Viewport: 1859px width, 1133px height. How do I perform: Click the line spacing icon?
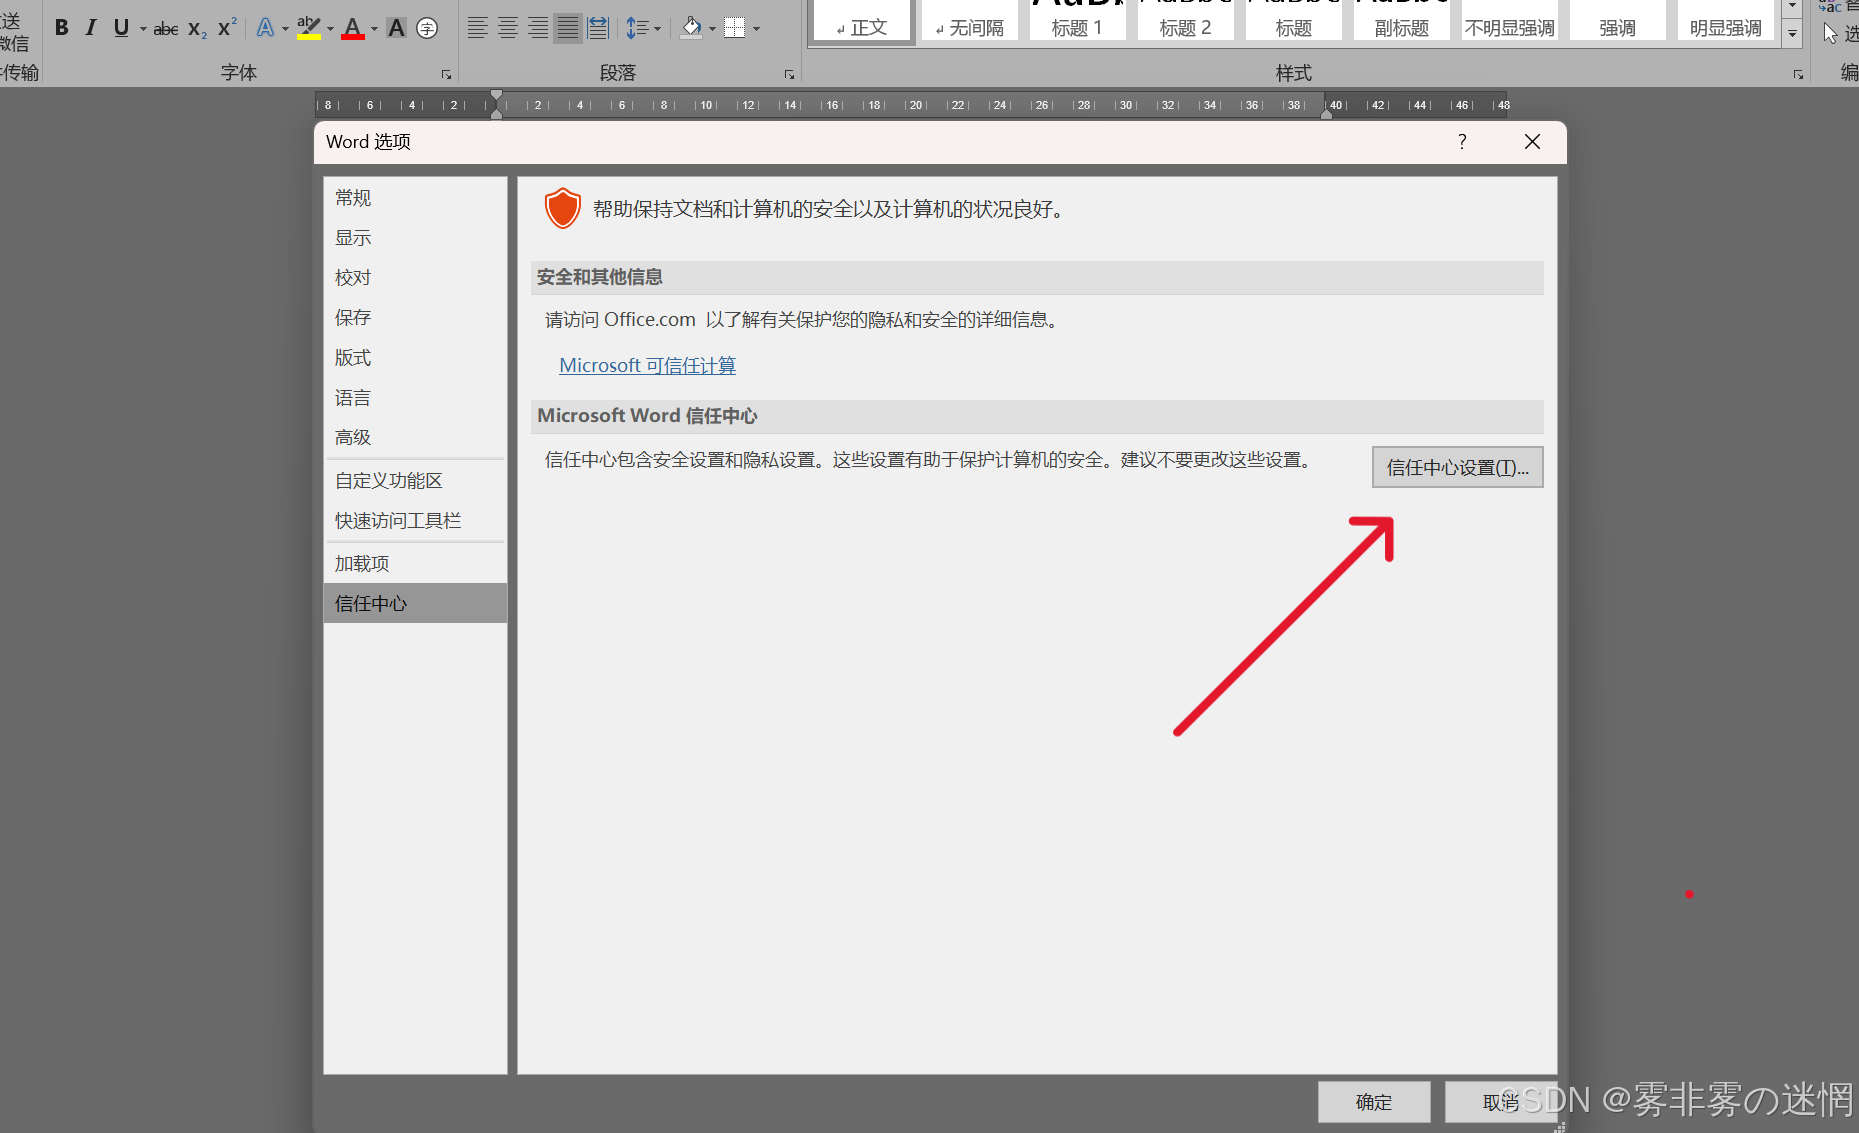(x=636, y=28)
